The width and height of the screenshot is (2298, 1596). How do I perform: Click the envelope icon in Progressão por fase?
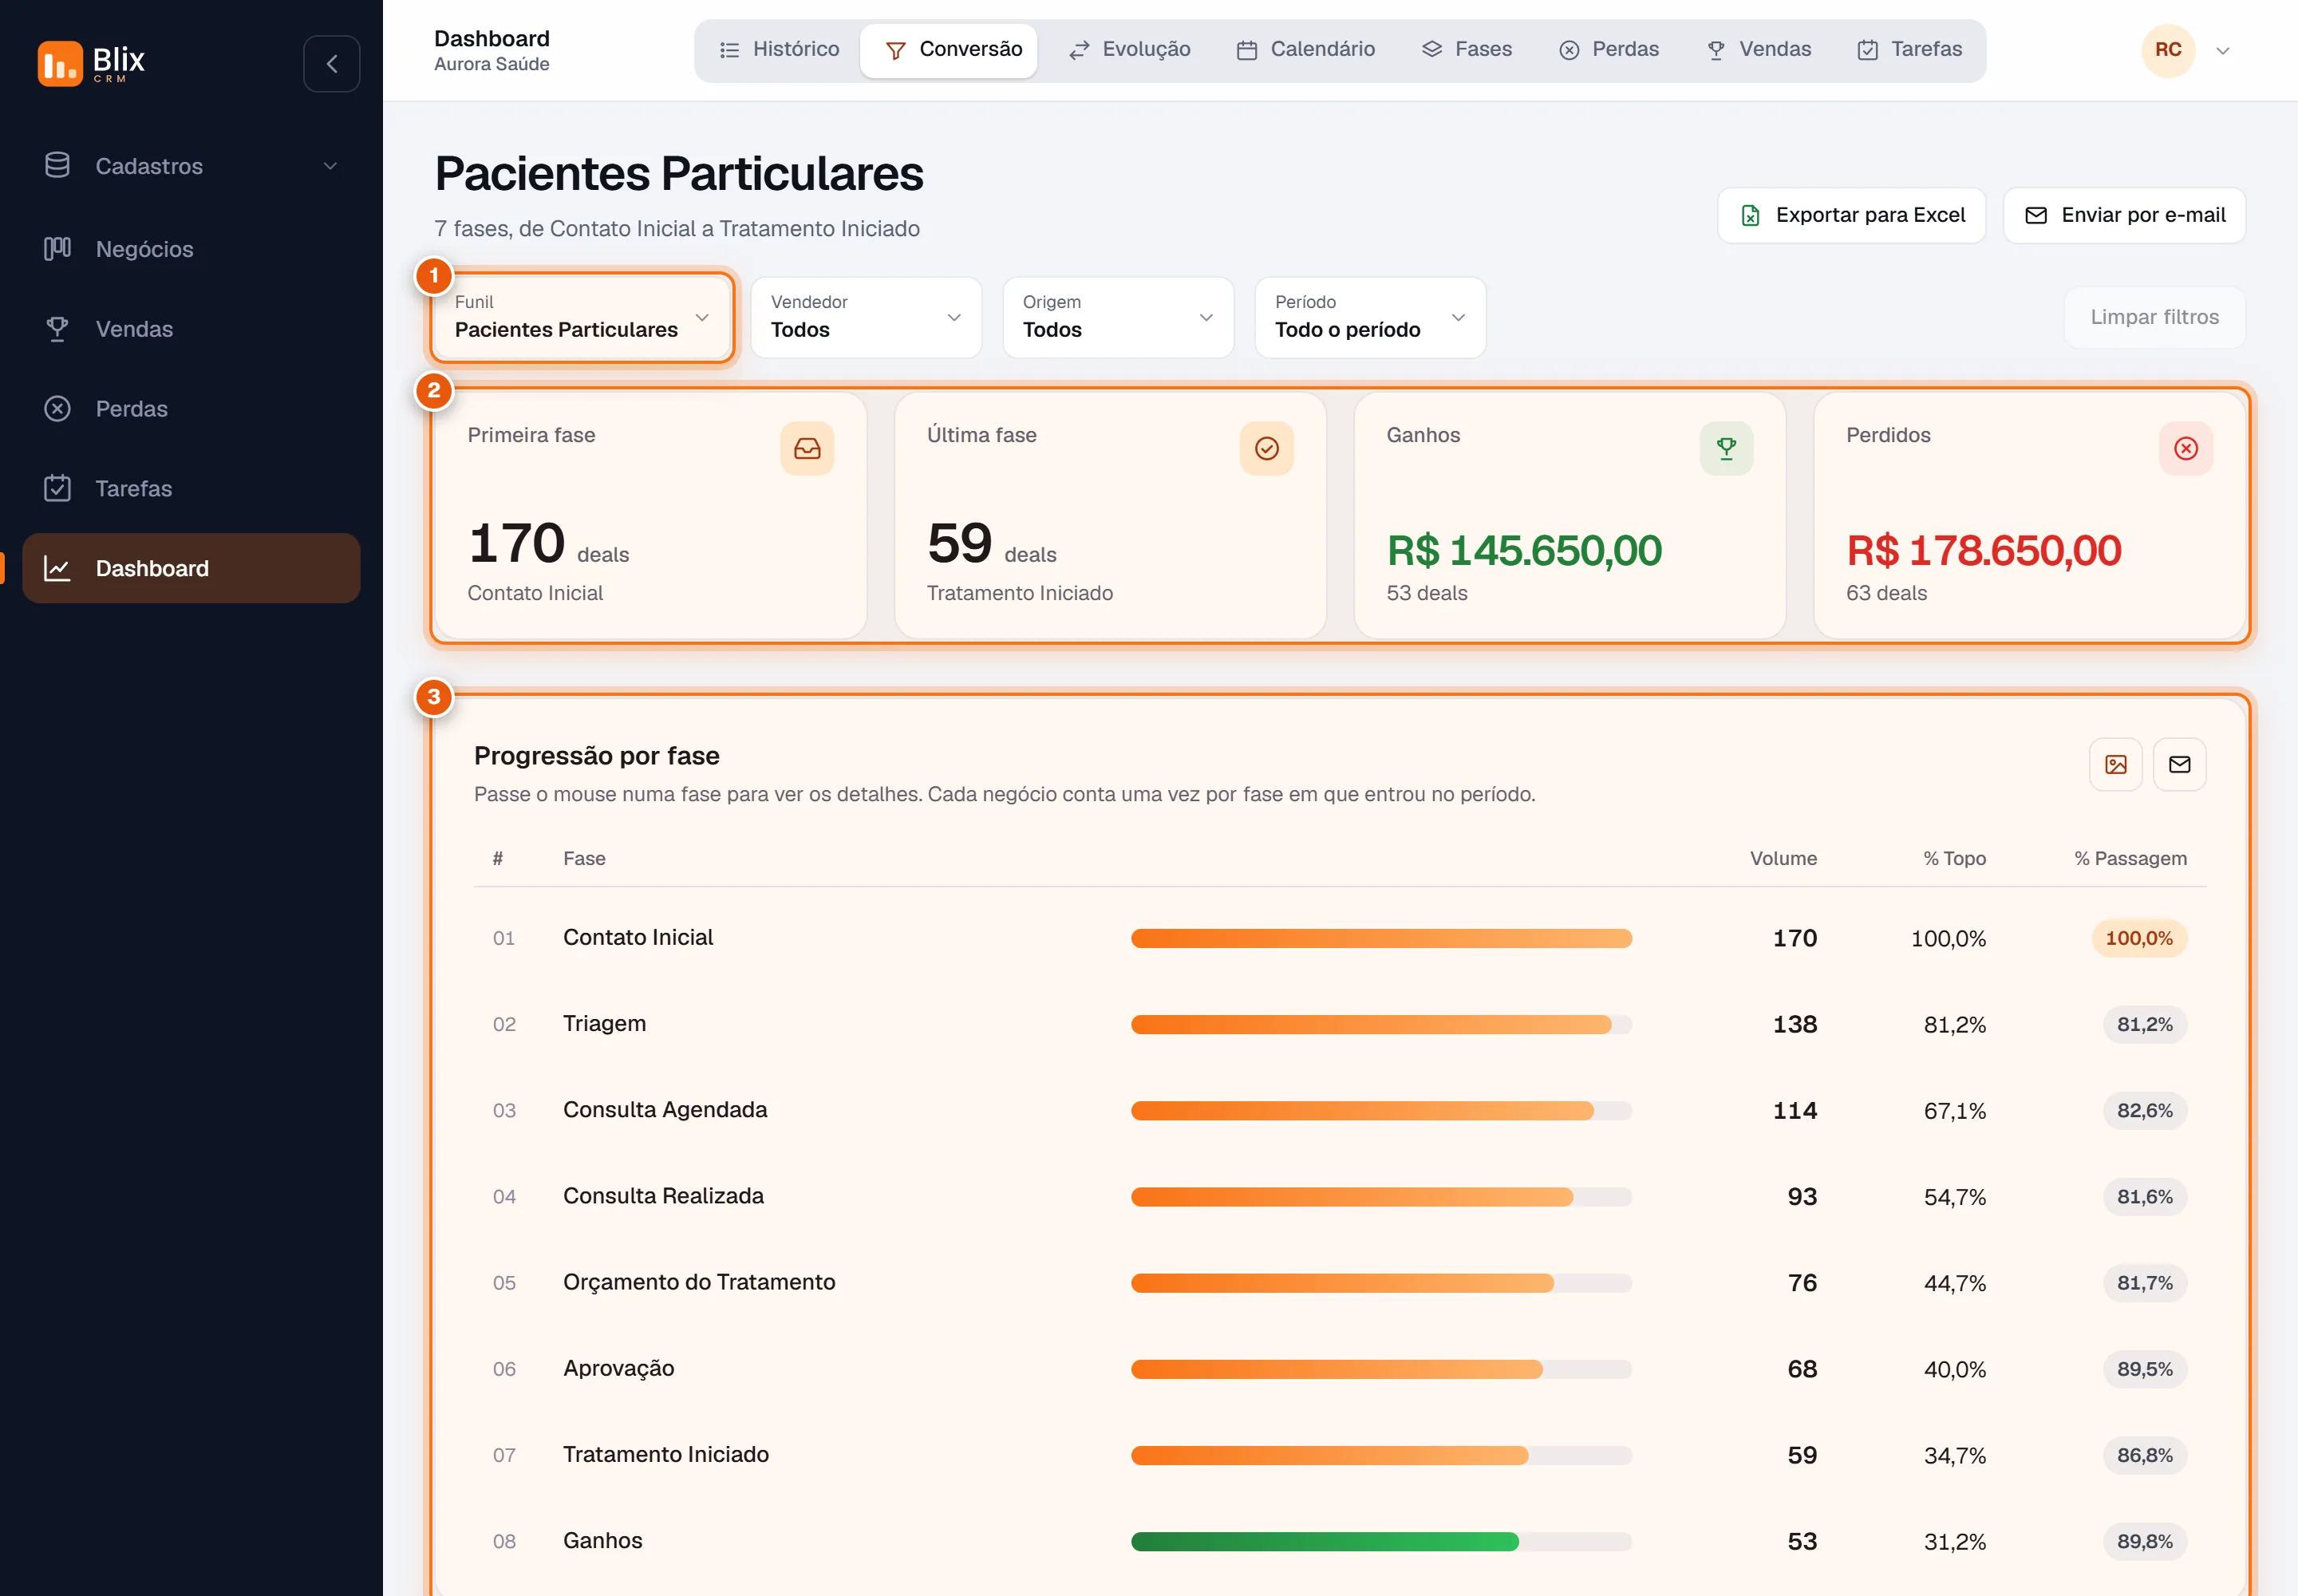pyautogui.click(x=2180, y=764)
